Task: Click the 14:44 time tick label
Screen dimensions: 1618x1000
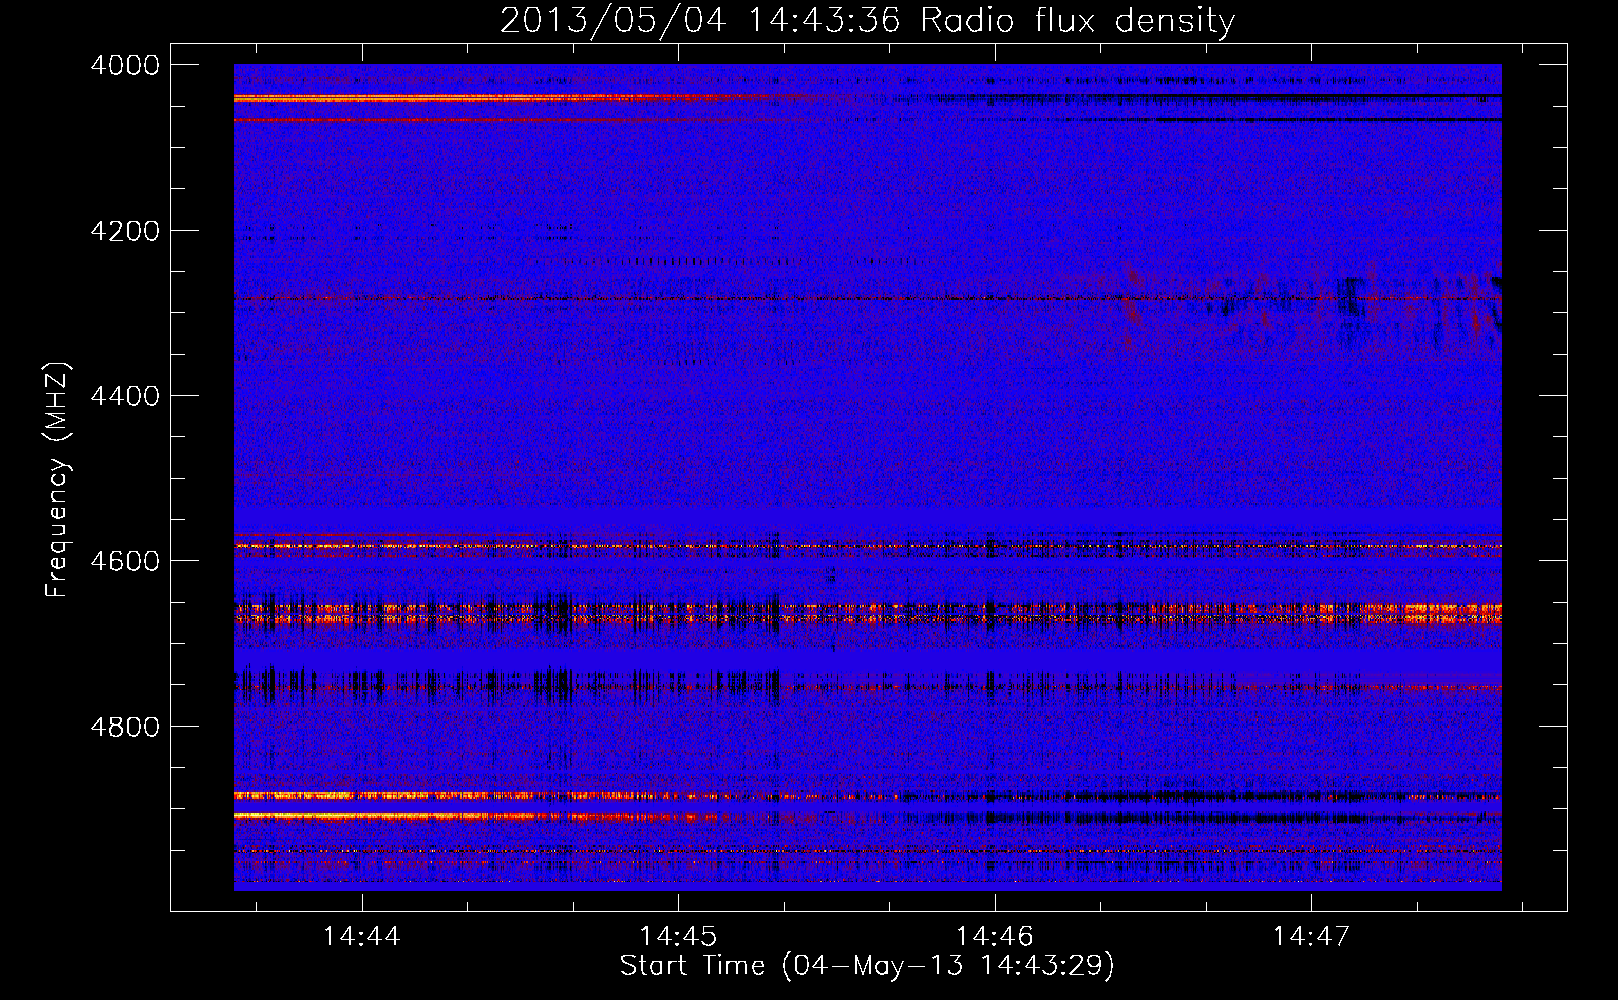Action: click(362, 936)
